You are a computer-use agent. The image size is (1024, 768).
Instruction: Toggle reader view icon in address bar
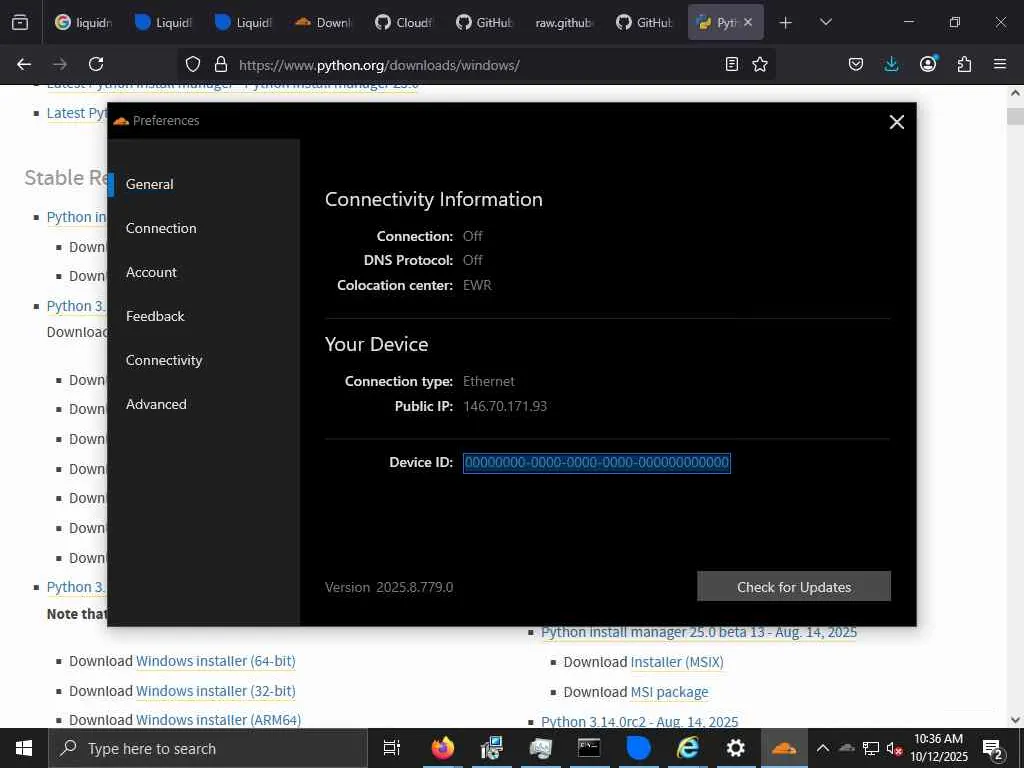click(x=732, y=64)
